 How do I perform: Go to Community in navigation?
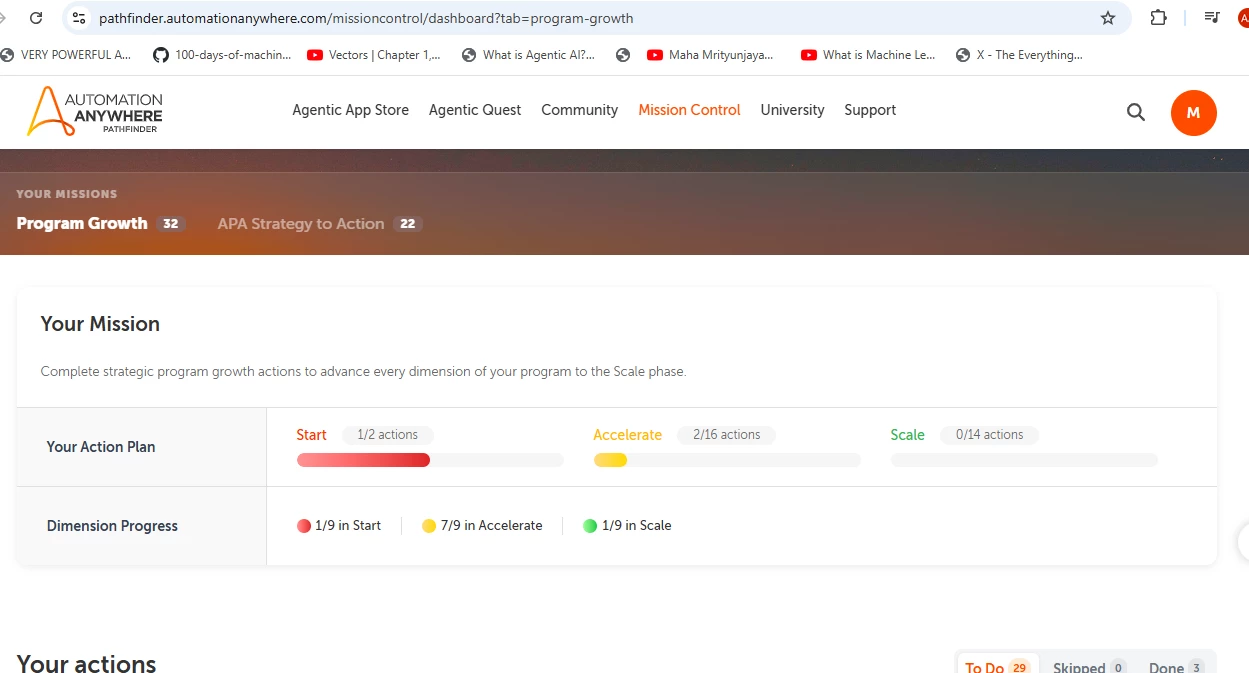(x=580, y=110)
